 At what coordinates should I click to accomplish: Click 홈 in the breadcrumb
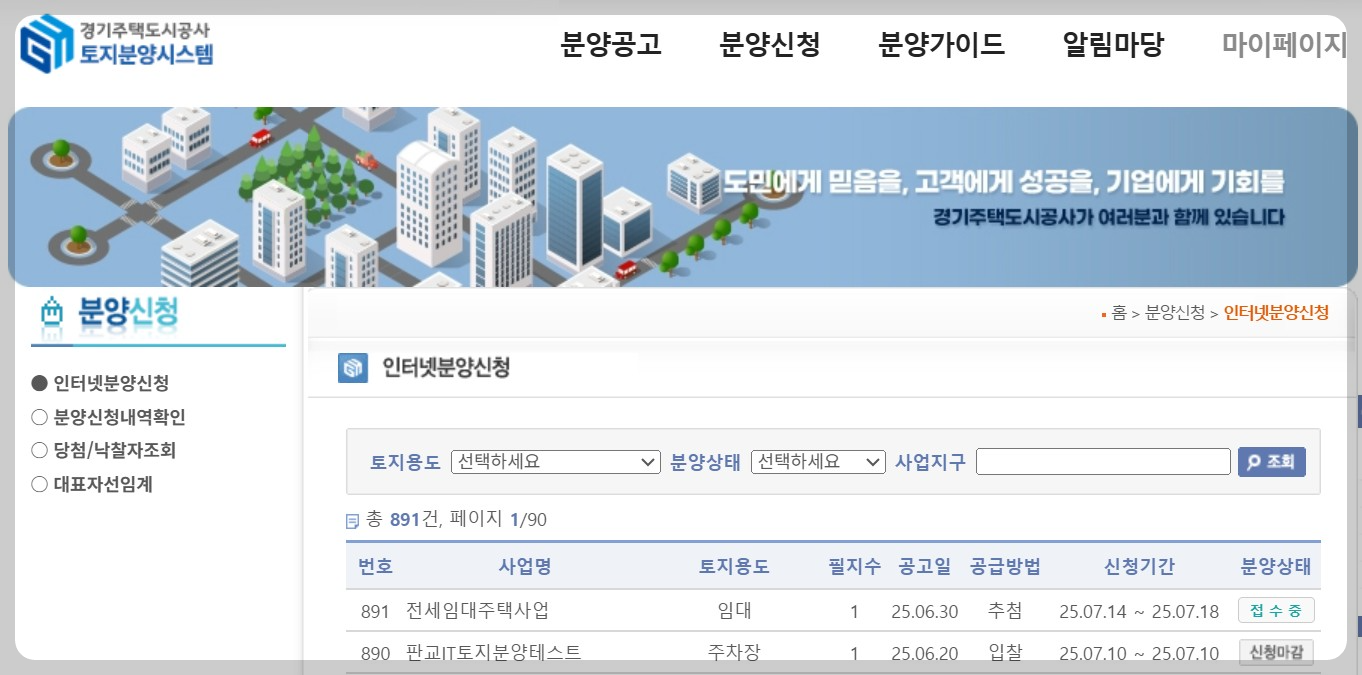[x=1119, y=313]
